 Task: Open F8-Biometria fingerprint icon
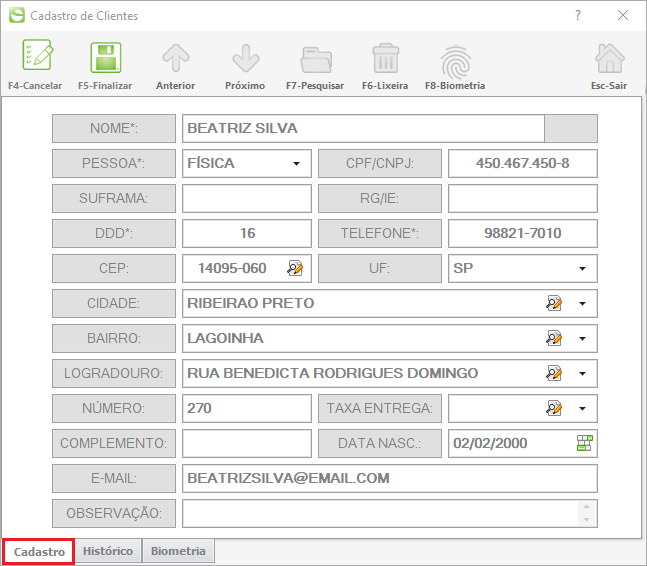[456, 61]
